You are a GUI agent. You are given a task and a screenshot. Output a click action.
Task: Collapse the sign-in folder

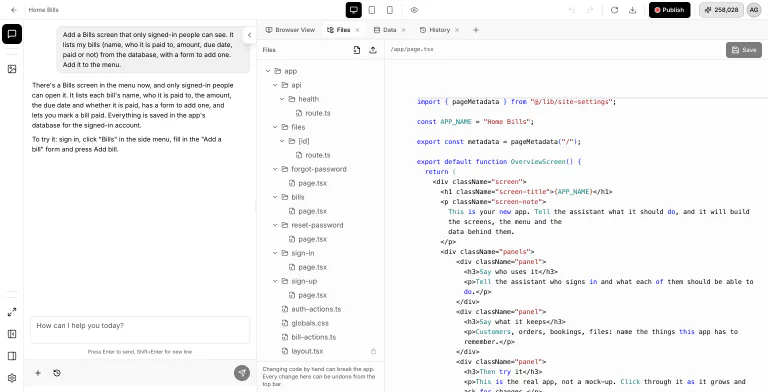point(275,253)
